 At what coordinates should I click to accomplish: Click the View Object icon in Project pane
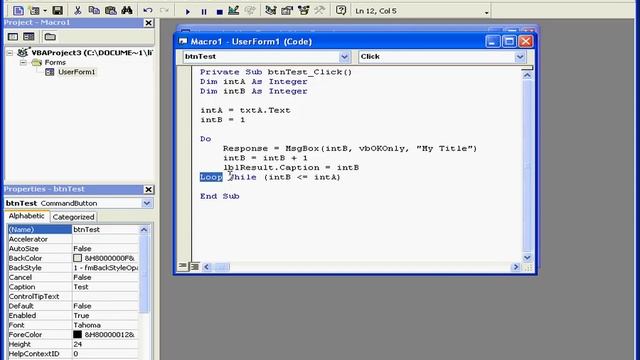coord(29,37)
